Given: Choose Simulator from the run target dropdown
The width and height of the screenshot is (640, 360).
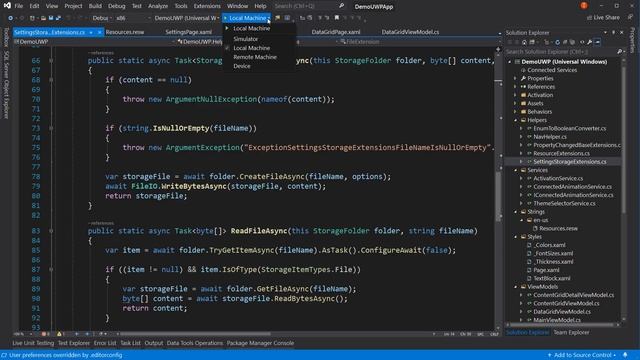Looking at the screenshot, I should [245, 39].
